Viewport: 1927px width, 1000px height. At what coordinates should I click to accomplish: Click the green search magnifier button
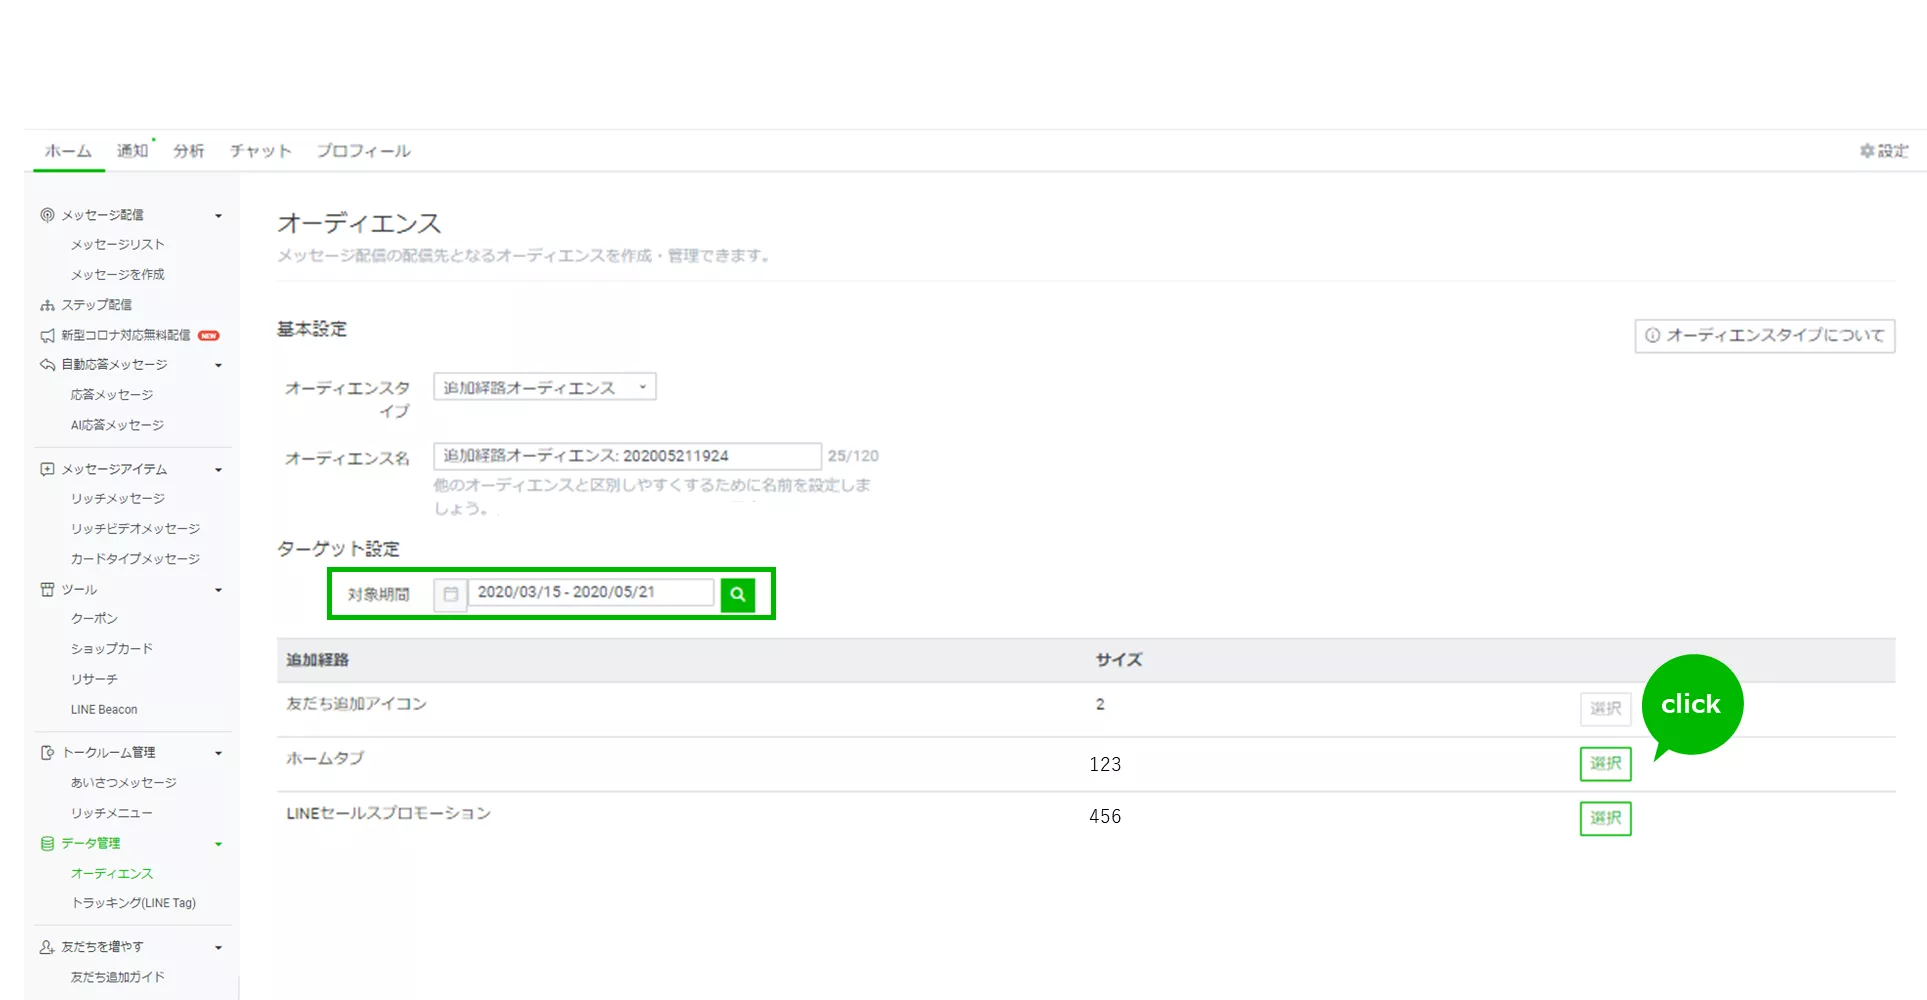pos(737,594)
